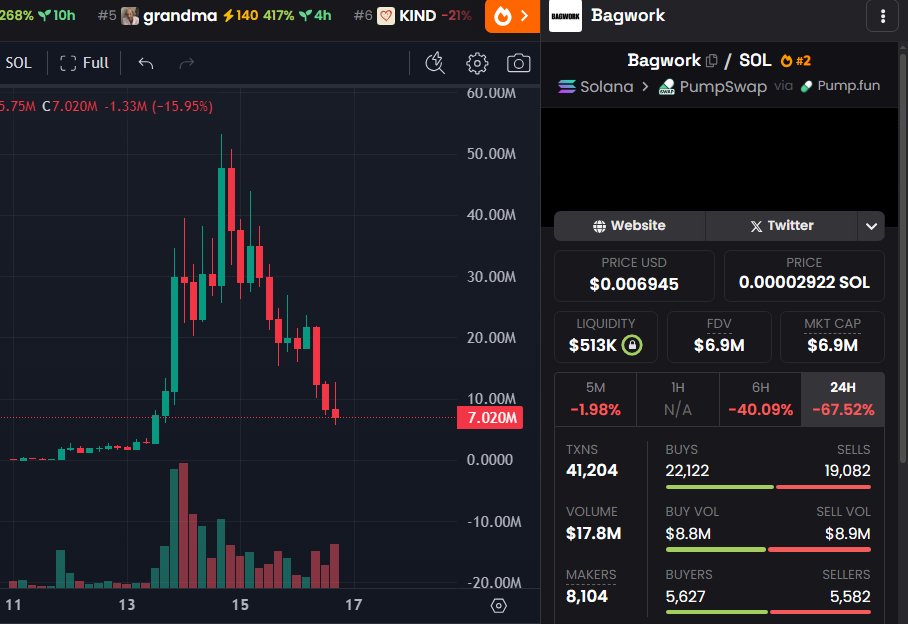Open the Bagwork Website link

click(x=629, y=226)
